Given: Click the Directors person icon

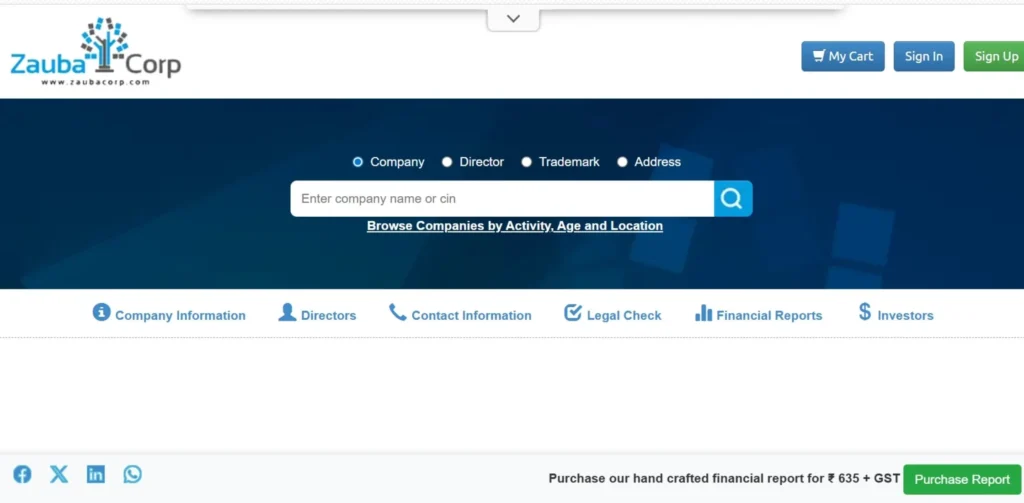Looking at the screenshot, I should (287, 312).
